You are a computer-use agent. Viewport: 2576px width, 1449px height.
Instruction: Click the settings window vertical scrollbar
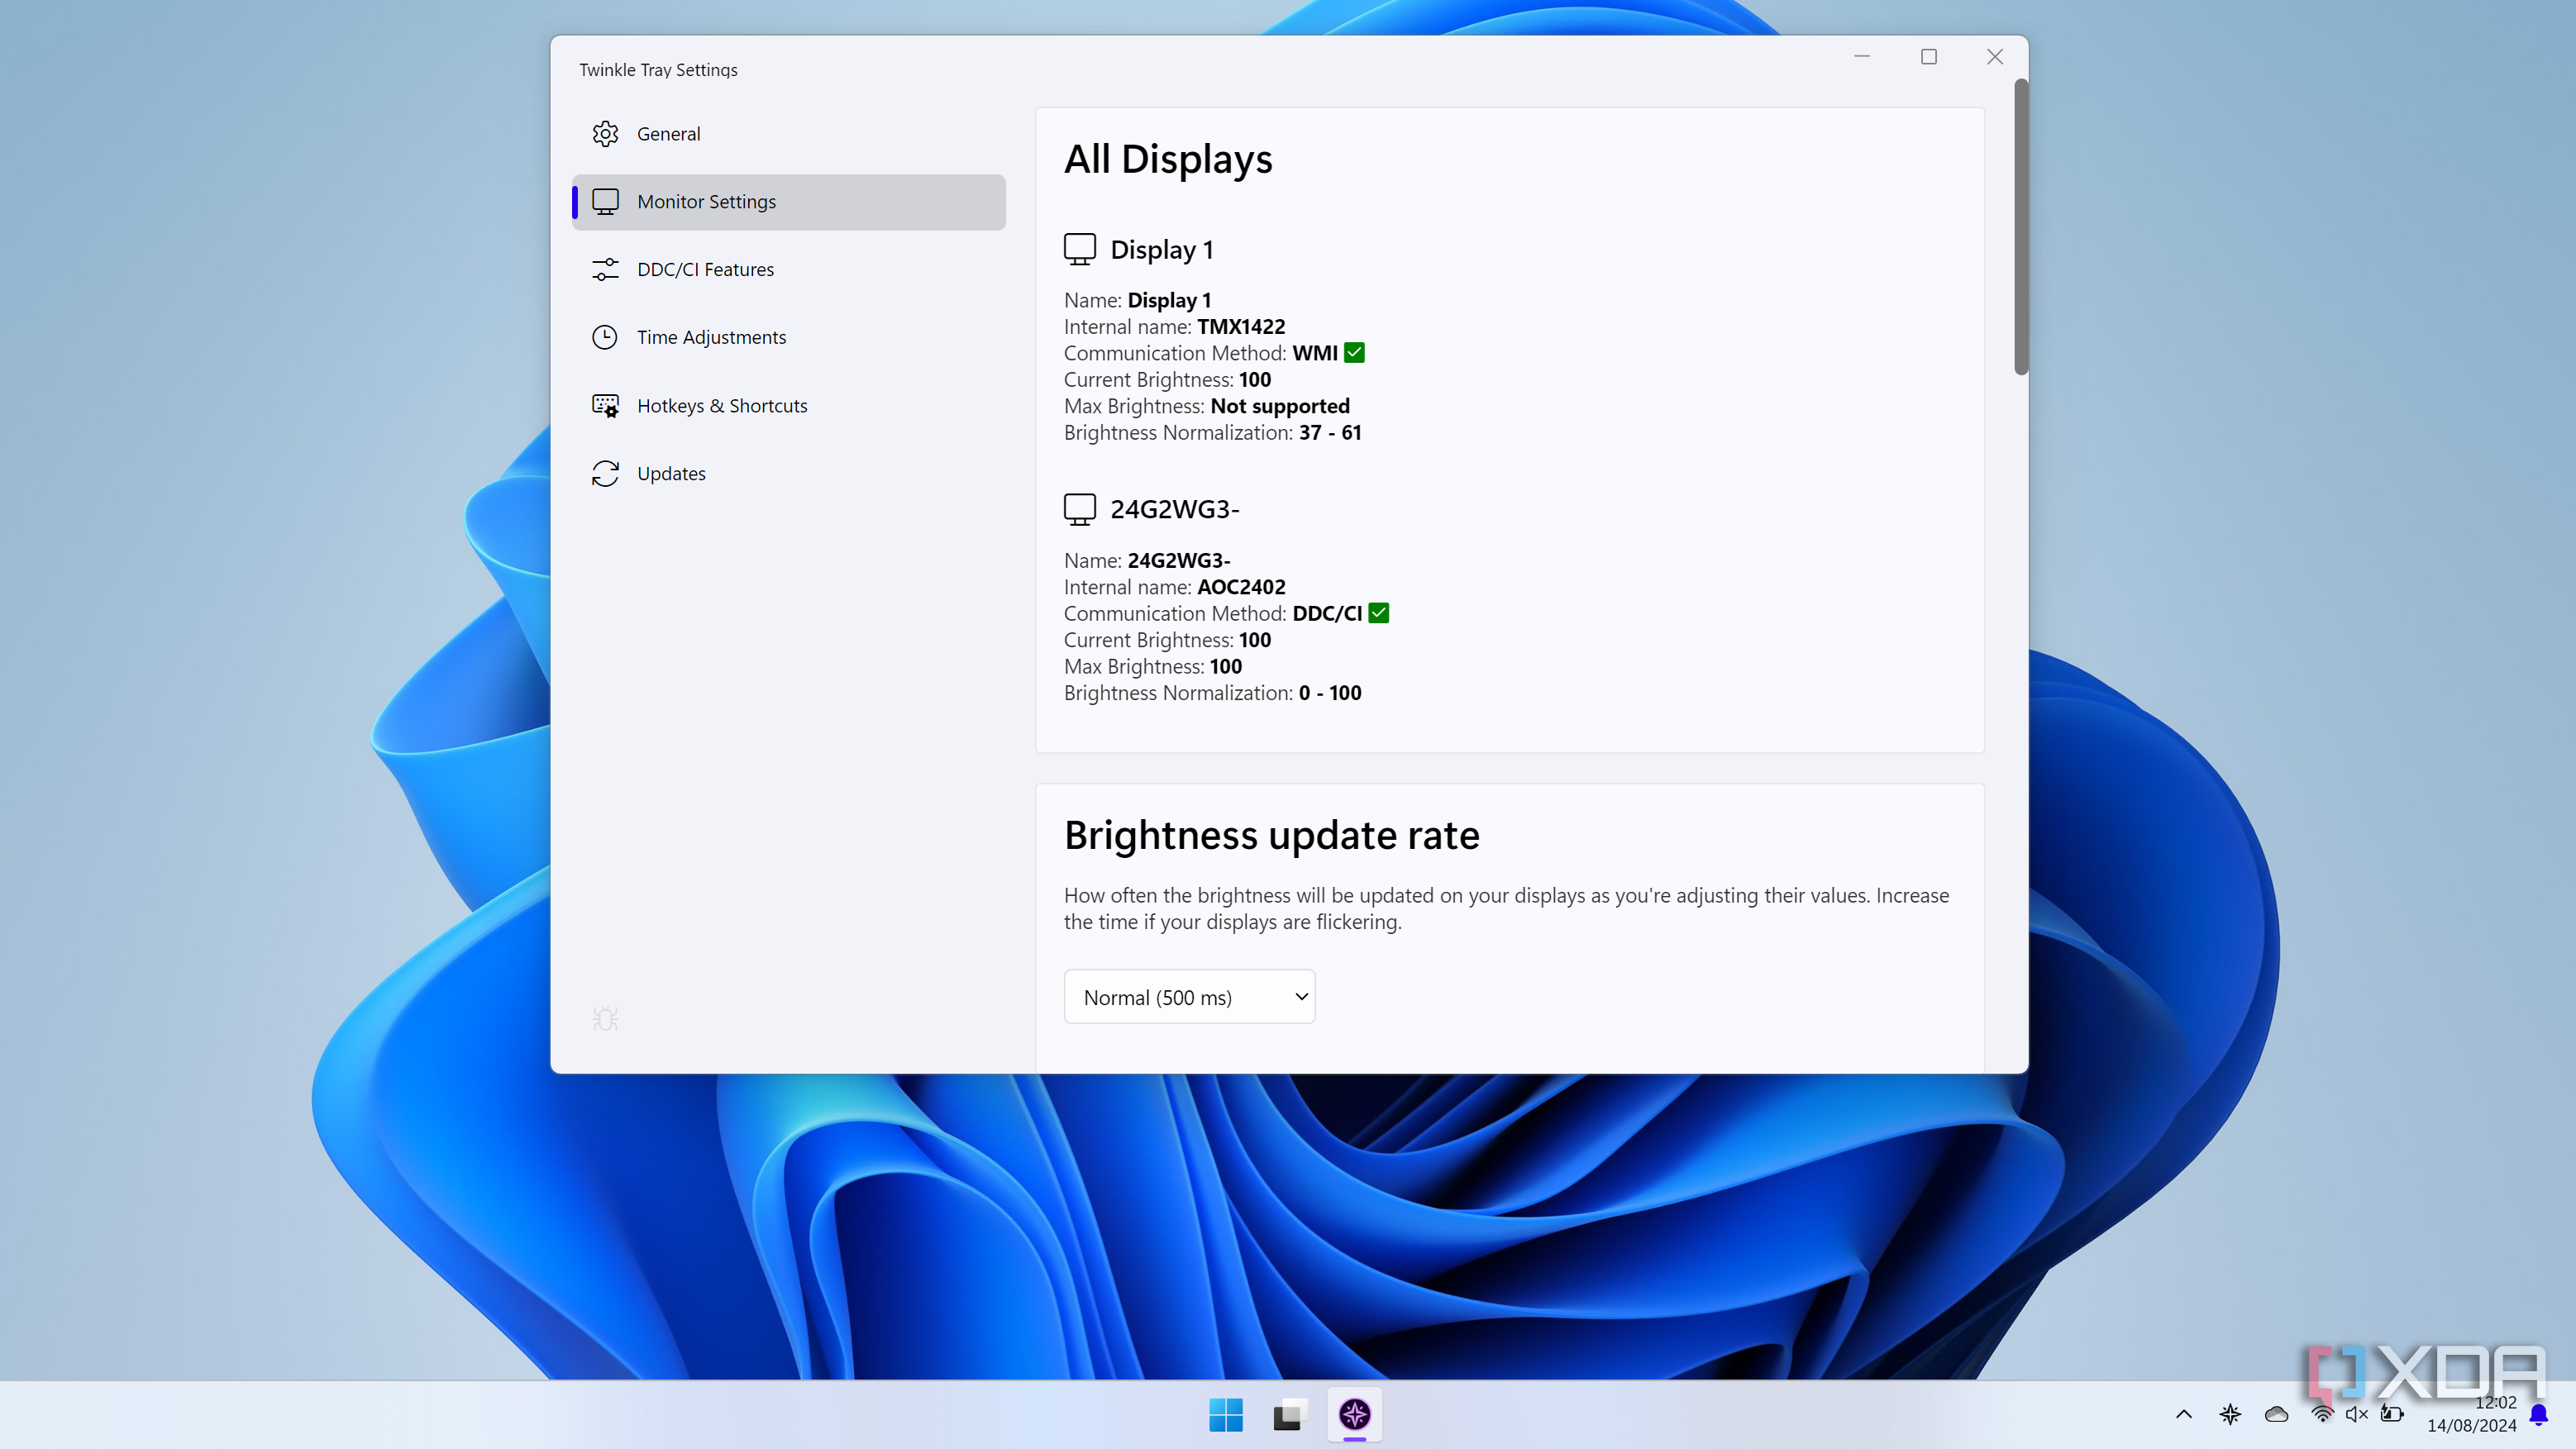(2021, 228)
